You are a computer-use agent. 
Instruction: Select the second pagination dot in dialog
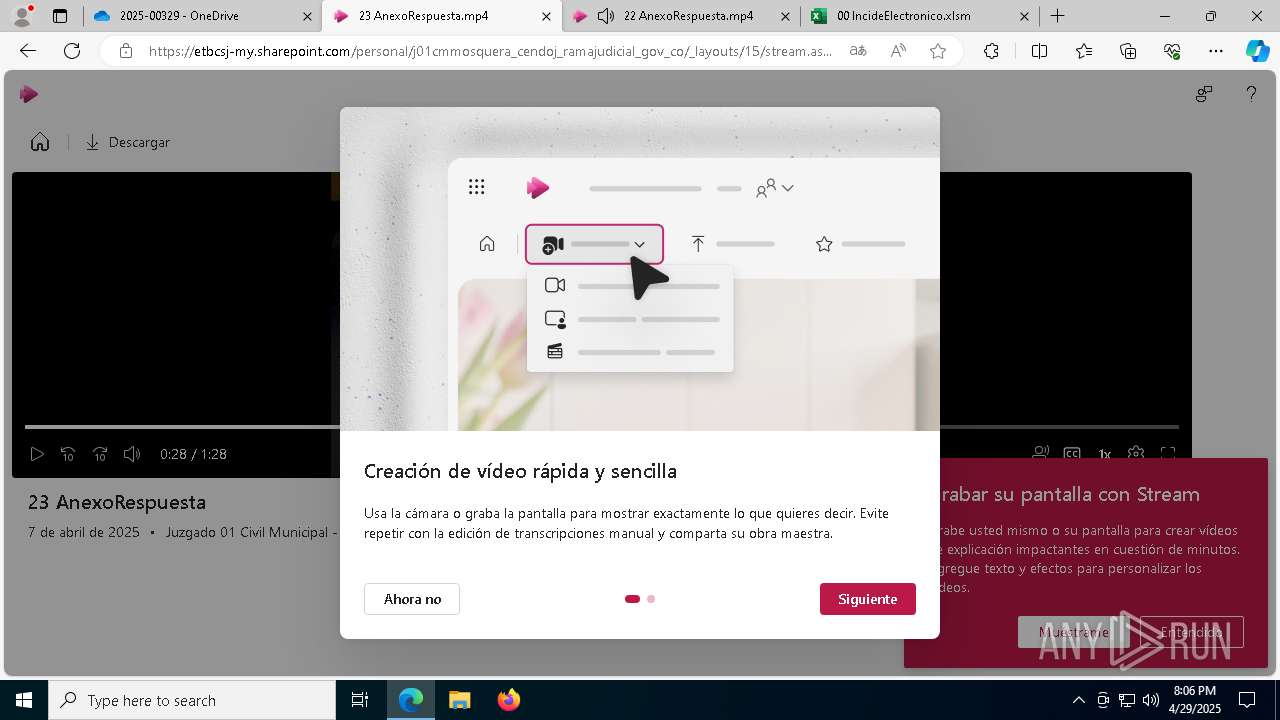click(651, 599)
